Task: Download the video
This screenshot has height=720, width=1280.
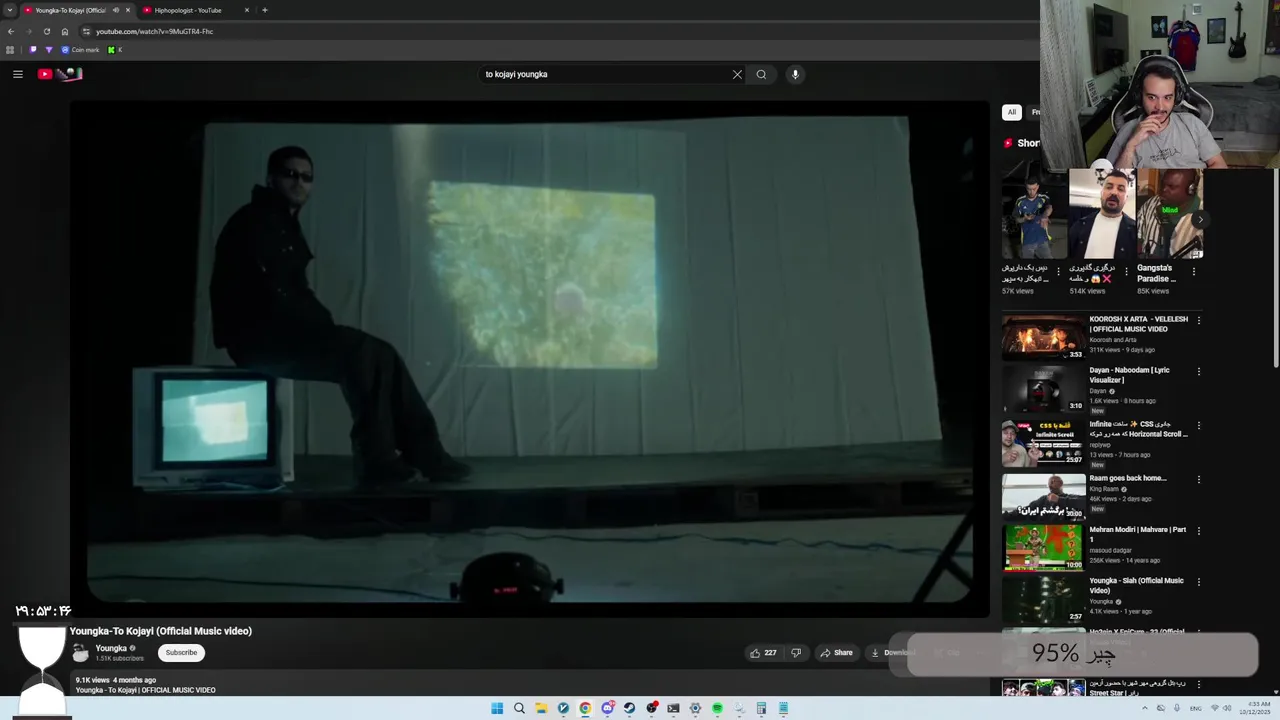Action: click(894, 653)
